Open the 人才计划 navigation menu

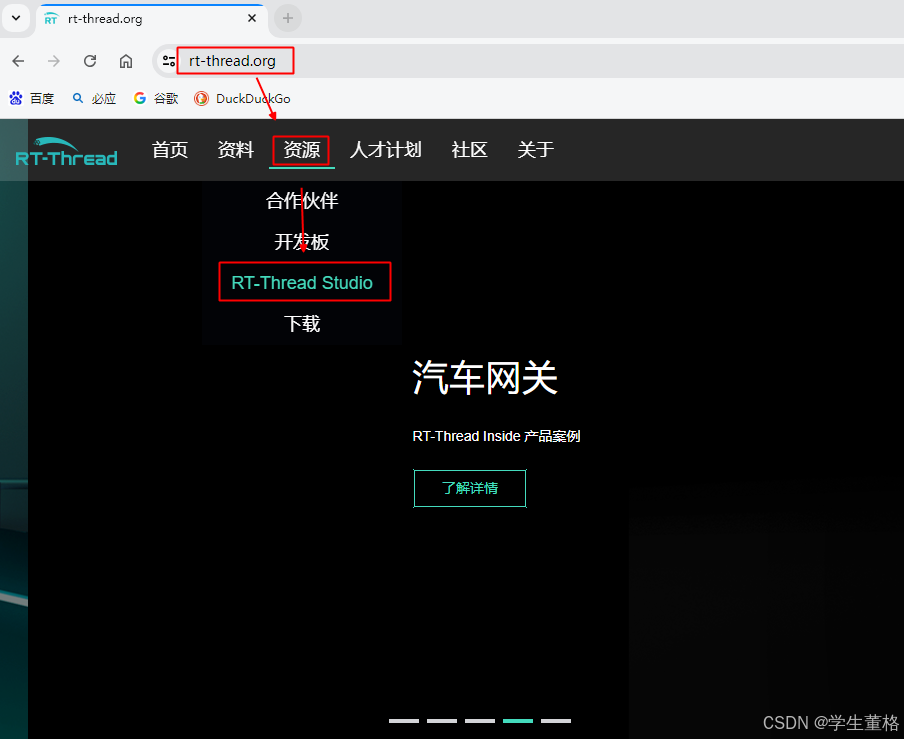[x=385, y=150]
